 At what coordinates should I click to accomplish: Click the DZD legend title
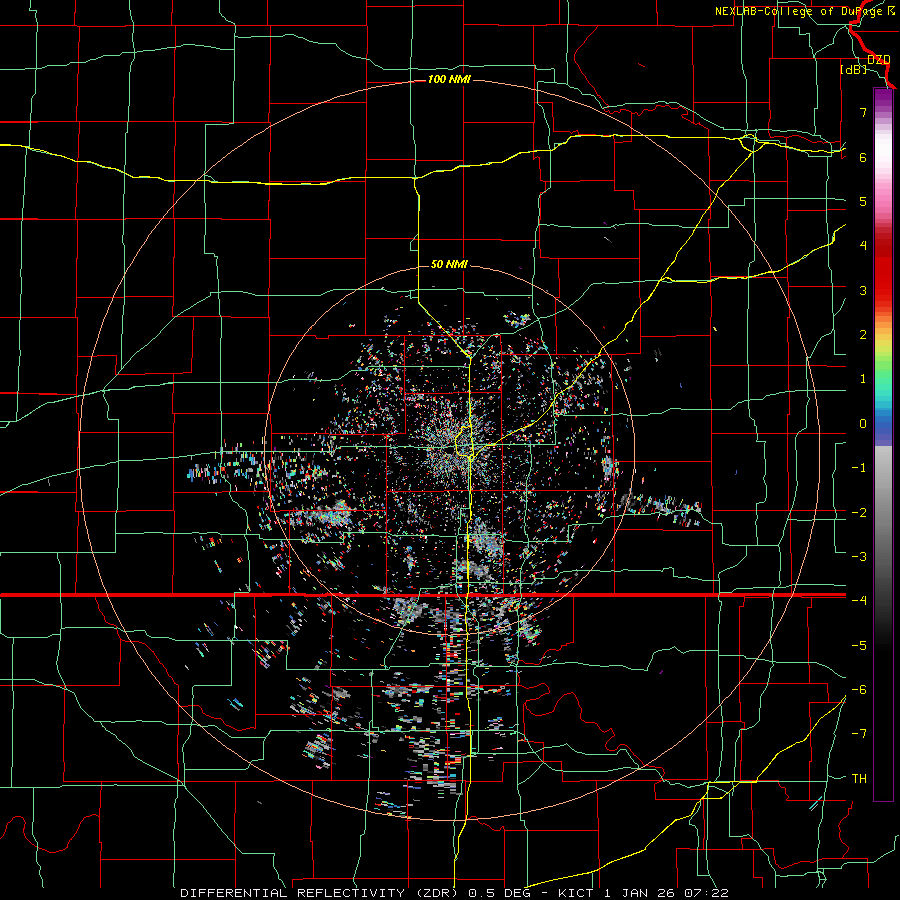(879, 60)
